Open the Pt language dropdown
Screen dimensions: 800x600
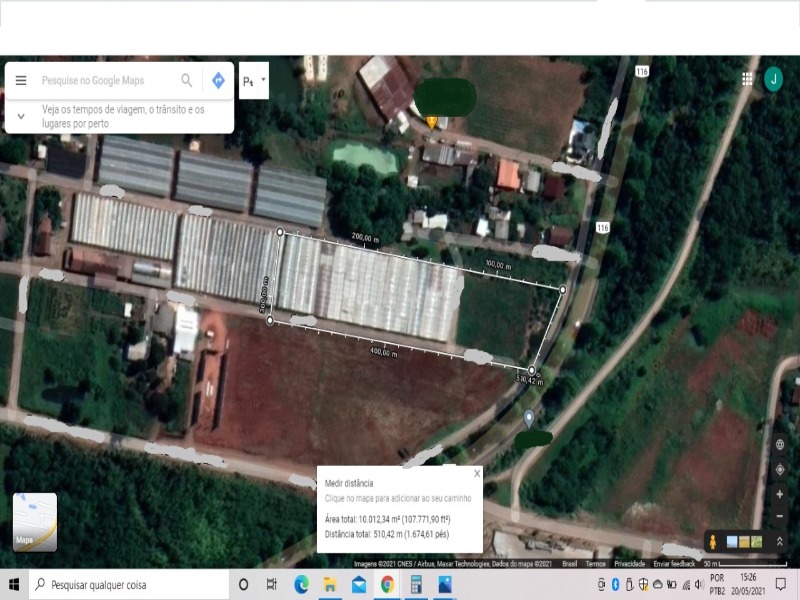tap(254, 81)
